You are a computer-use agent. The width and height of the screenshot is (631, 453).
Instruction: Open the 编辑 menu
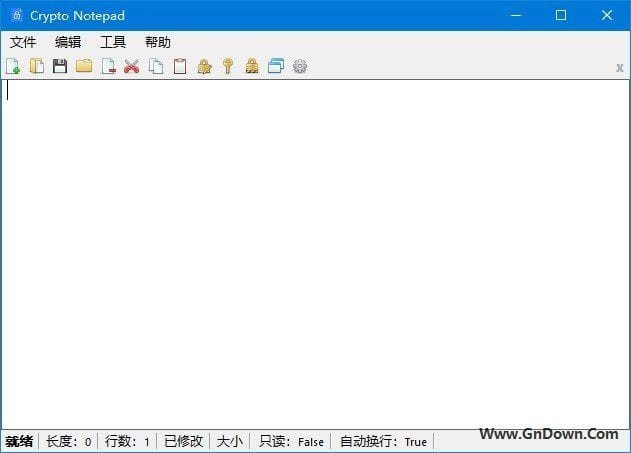pos(68,42)
